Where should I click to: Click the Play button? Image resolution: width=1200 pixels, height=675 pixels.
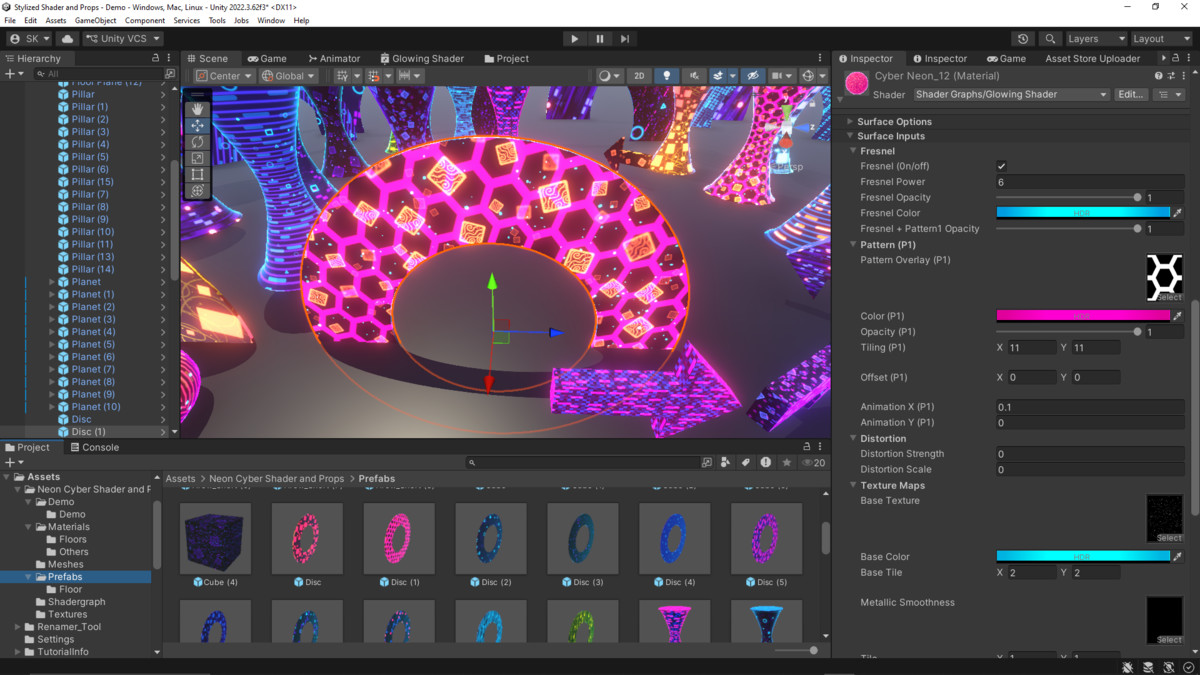point(574,39)
